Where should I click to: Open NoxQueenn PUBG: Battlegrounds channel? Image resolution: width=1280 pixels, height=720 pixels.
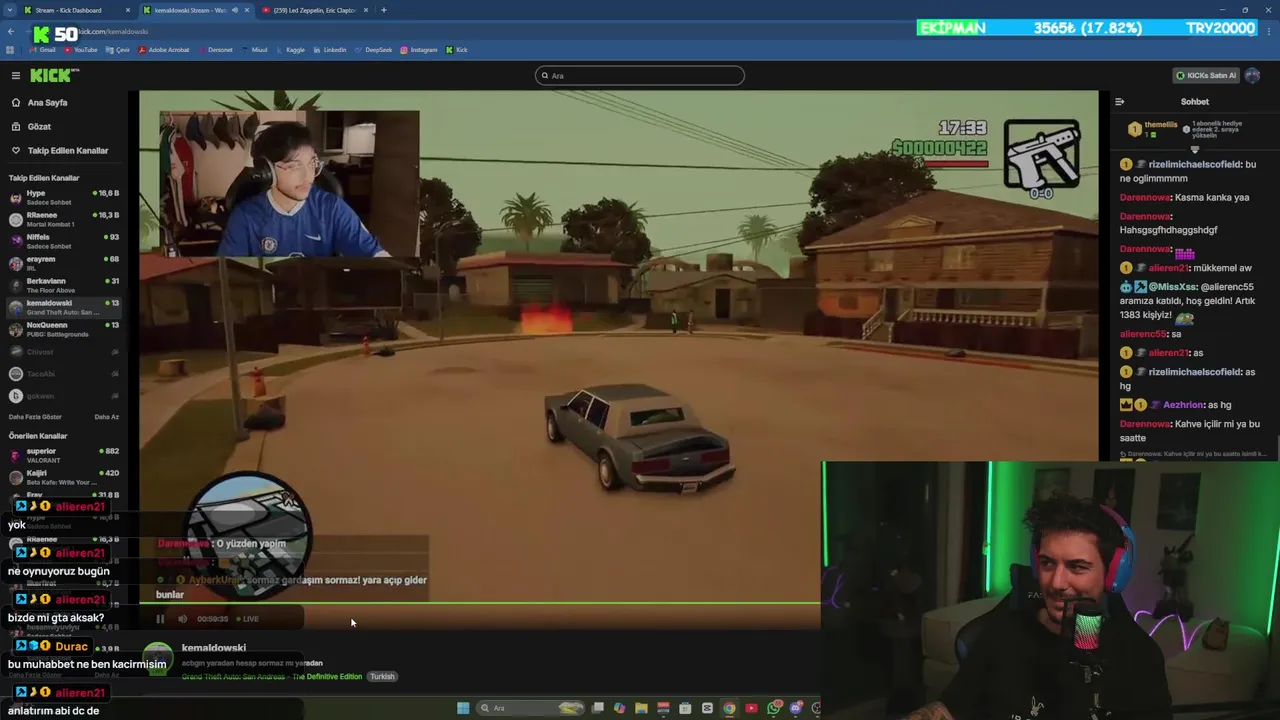(x=64, y=329)
